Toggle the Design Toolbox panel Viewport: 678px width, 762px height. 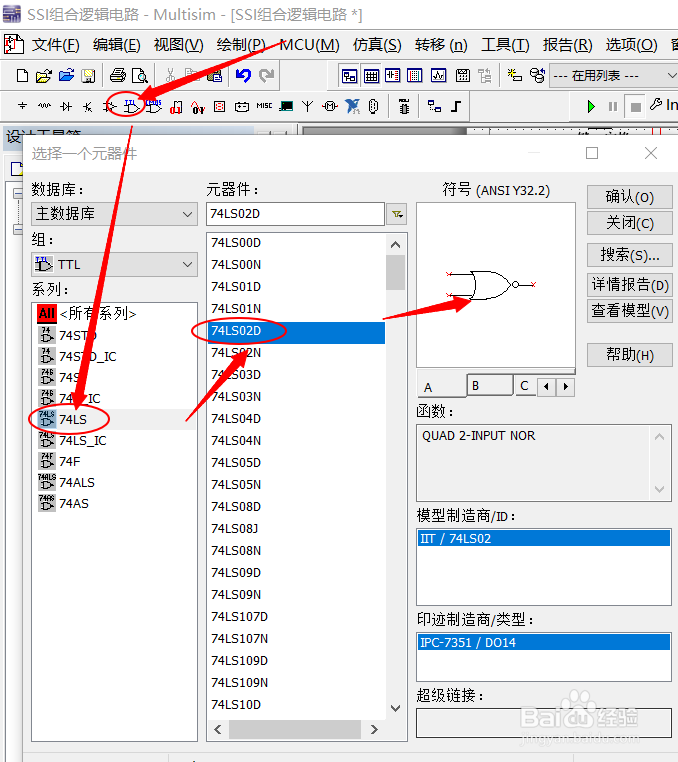tap(349, 76)
